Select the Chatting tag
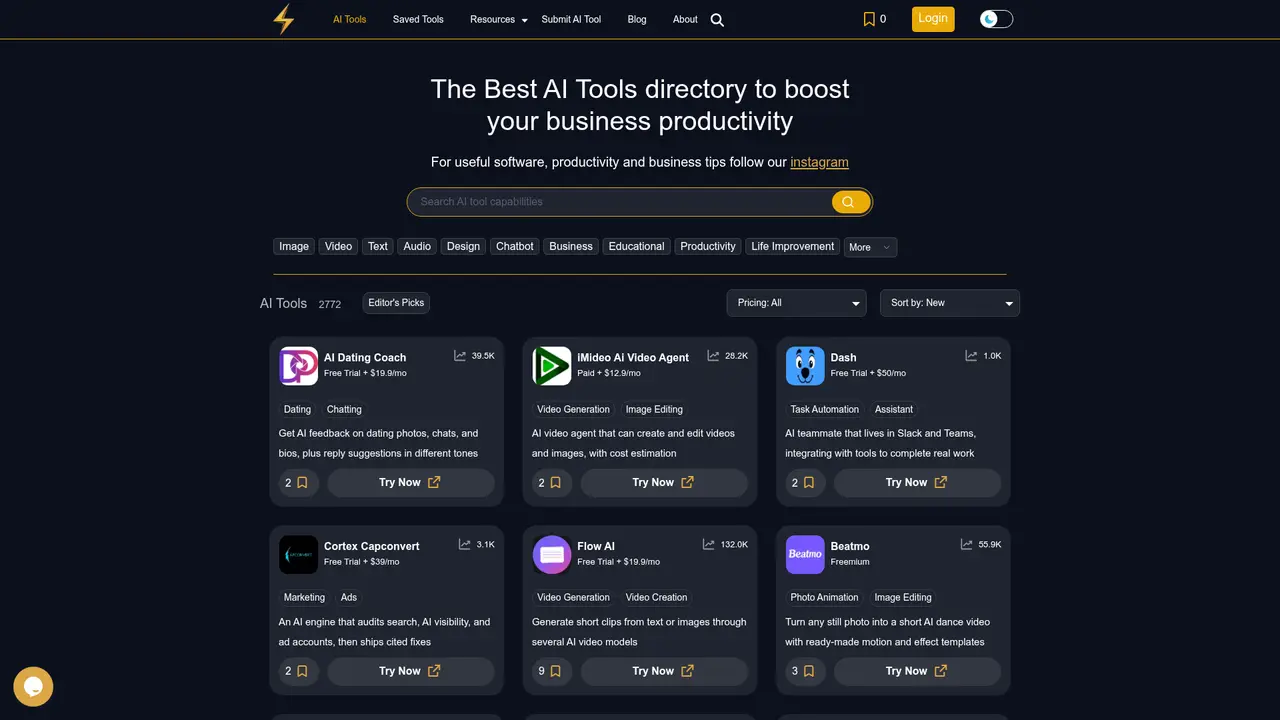1280x720 pixels. pyautogui.click(x=344, y=409)
